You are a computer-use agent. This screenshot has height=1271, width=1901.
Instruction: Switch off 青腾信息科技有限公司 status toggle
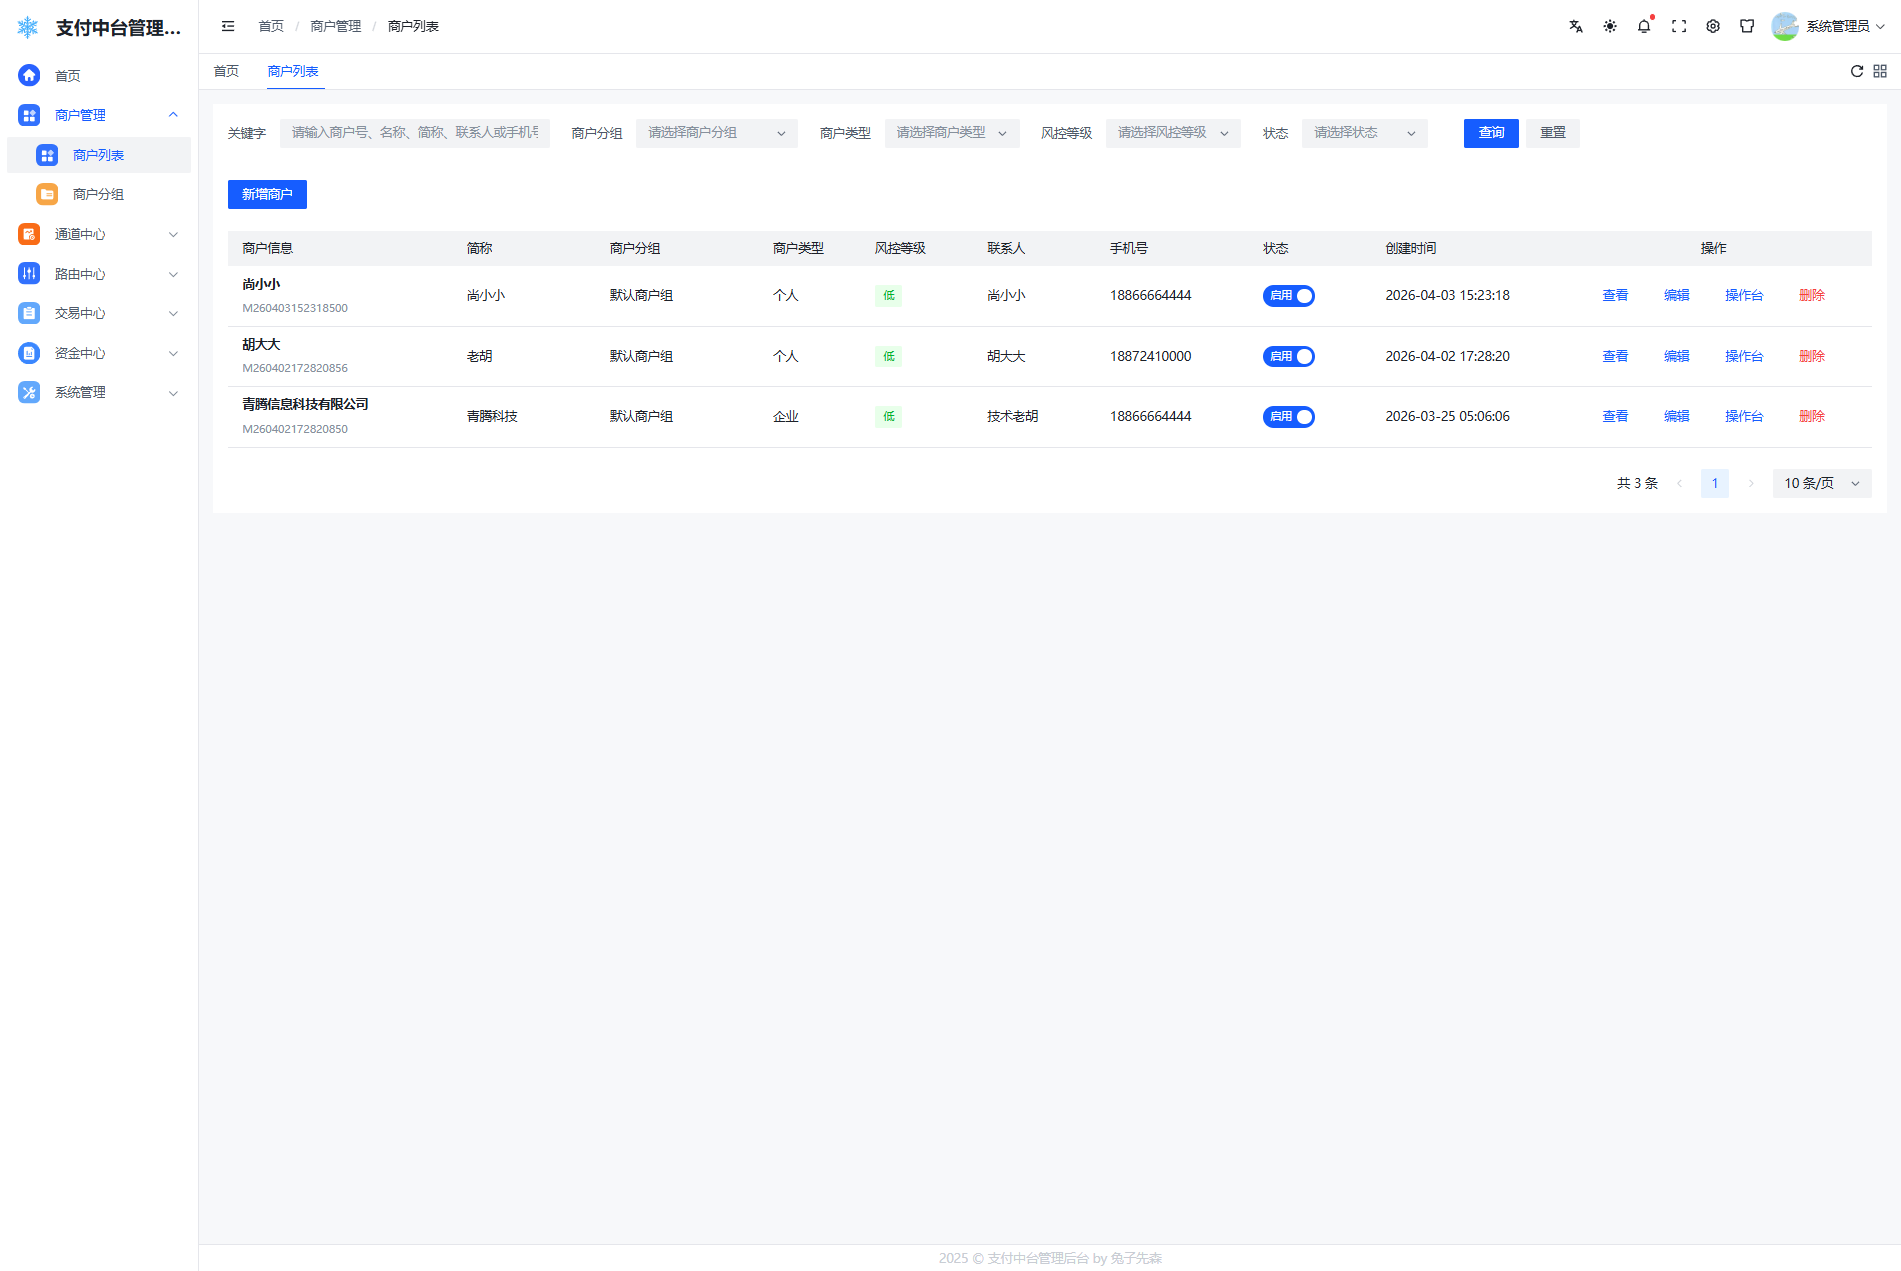(x=1288, y=417)
